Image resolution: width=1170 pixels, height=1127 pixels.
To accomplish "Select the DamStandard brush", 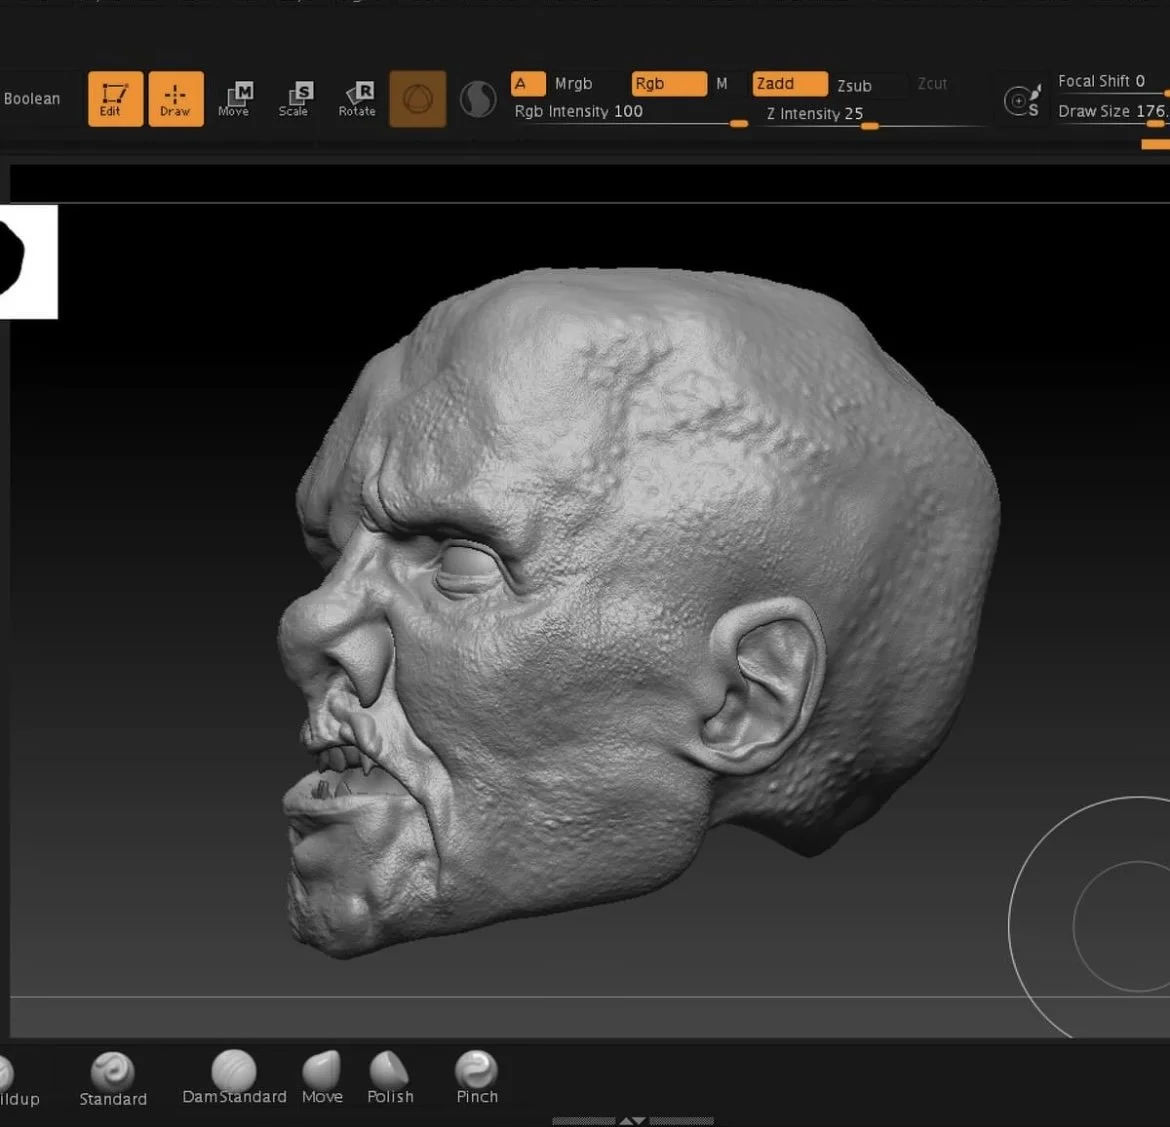I will point(234,1078).
